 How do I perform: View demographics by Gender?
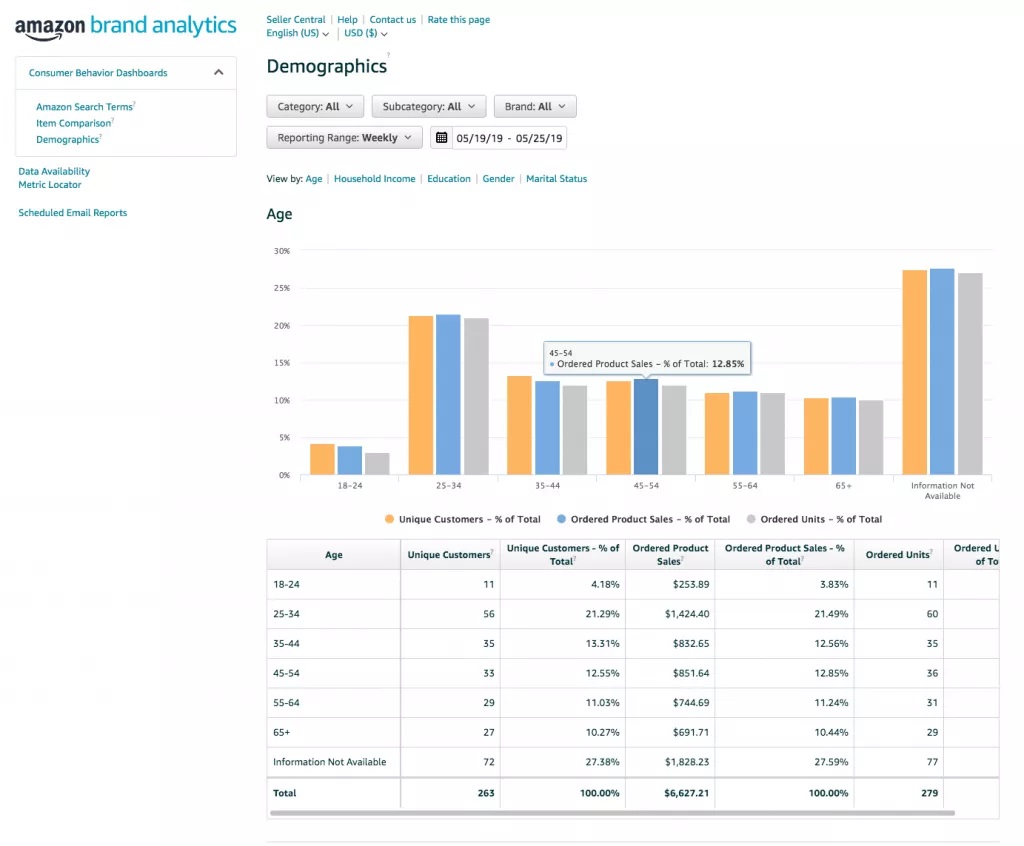pyautogui.click(x=498, y=179)
